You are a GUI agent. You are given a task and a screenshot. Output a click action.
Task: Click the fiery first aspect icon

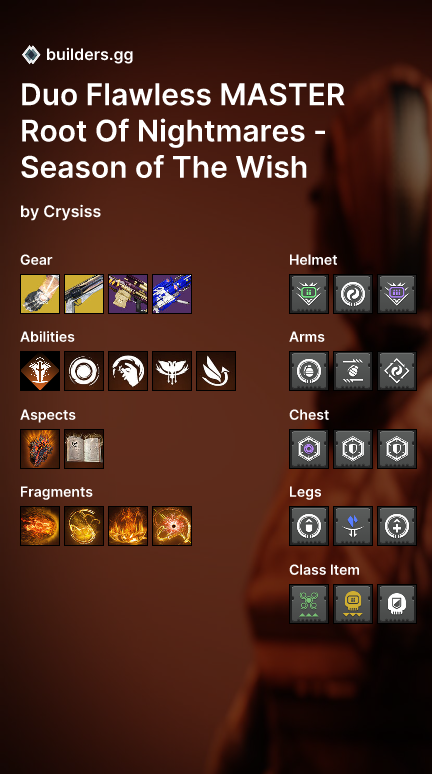[x=40, y=449]
